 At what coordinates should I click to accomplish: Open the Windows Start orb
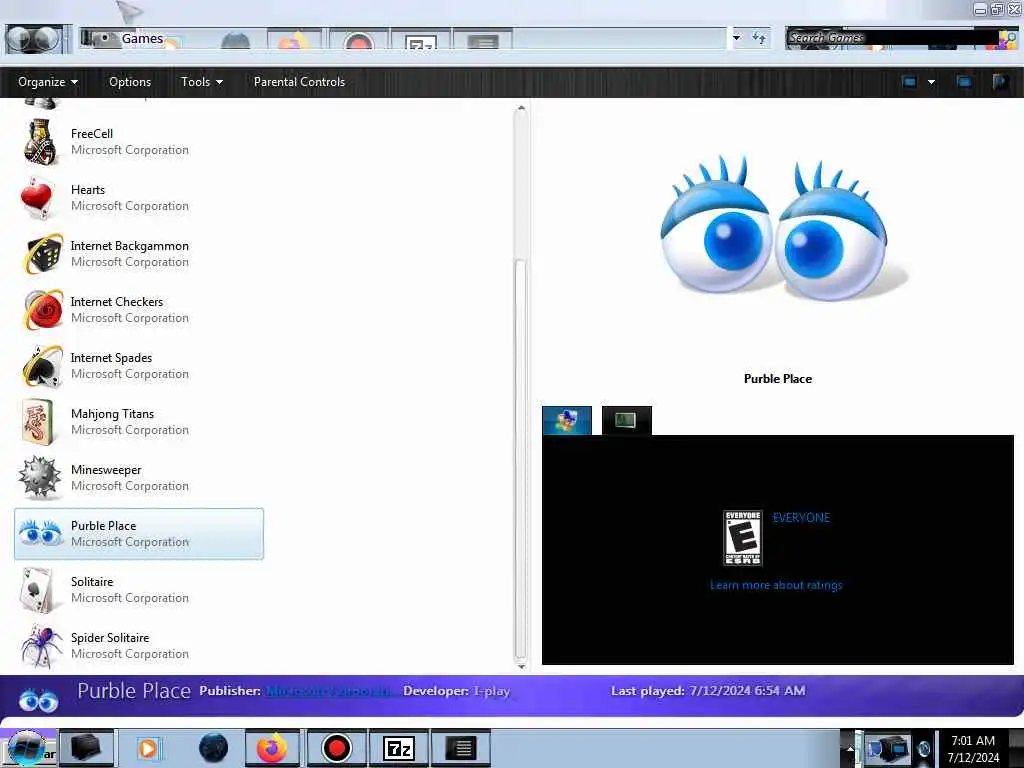26,748
